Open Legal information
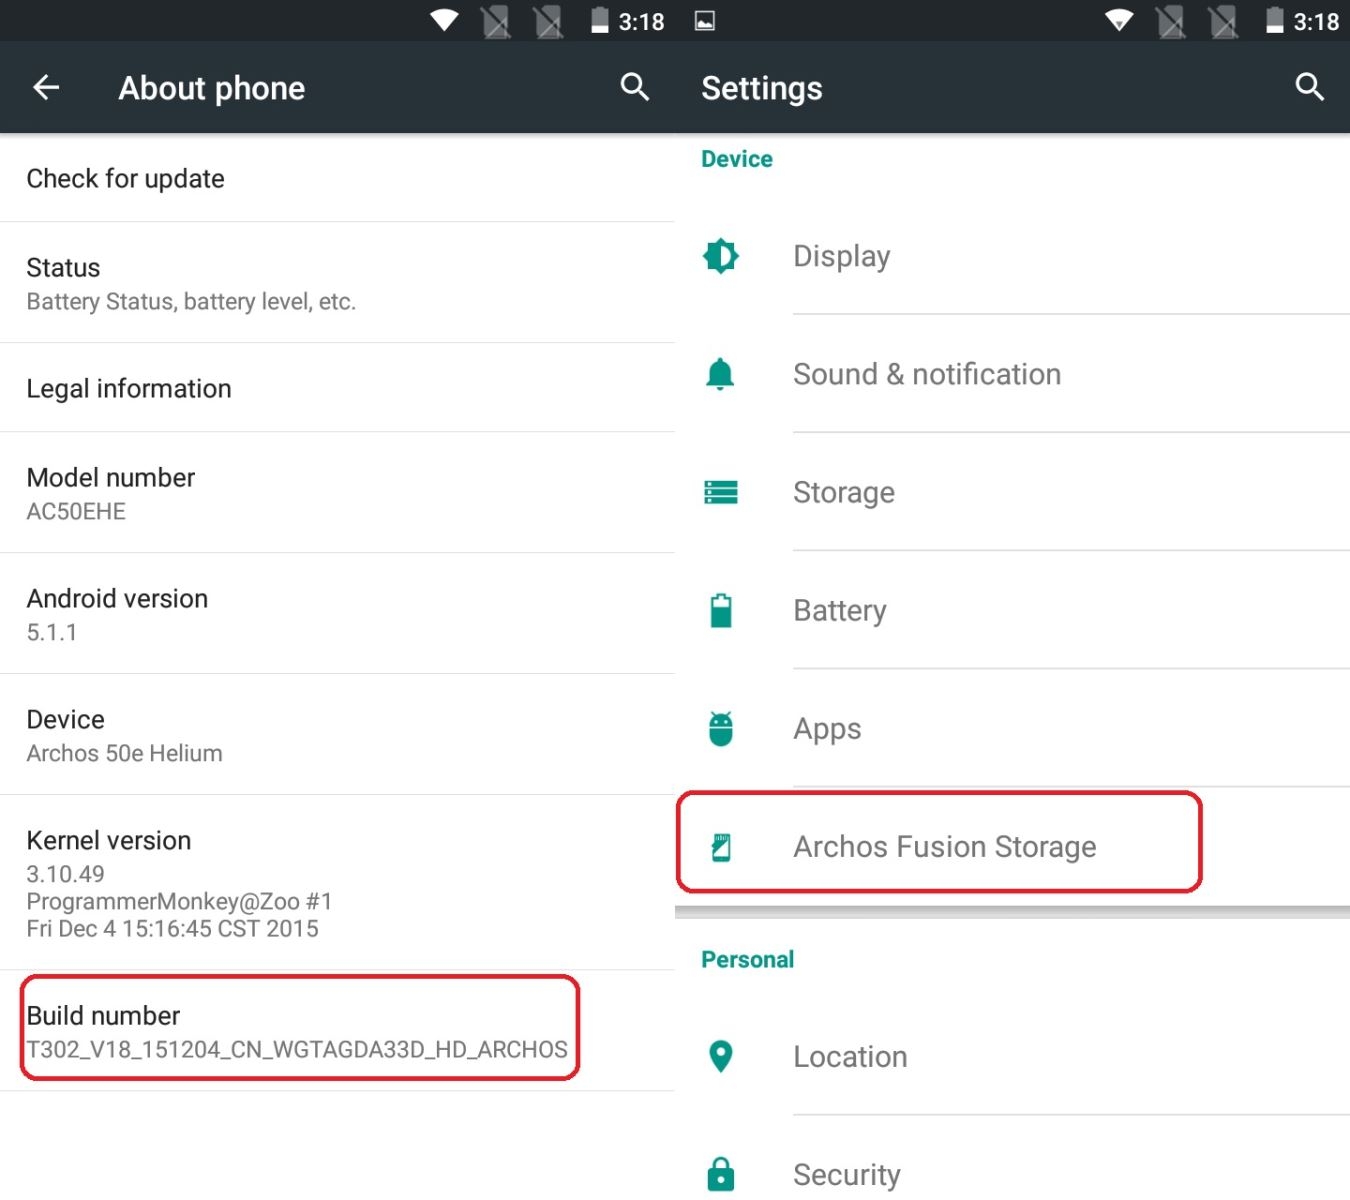 click(x=129, y=388)
